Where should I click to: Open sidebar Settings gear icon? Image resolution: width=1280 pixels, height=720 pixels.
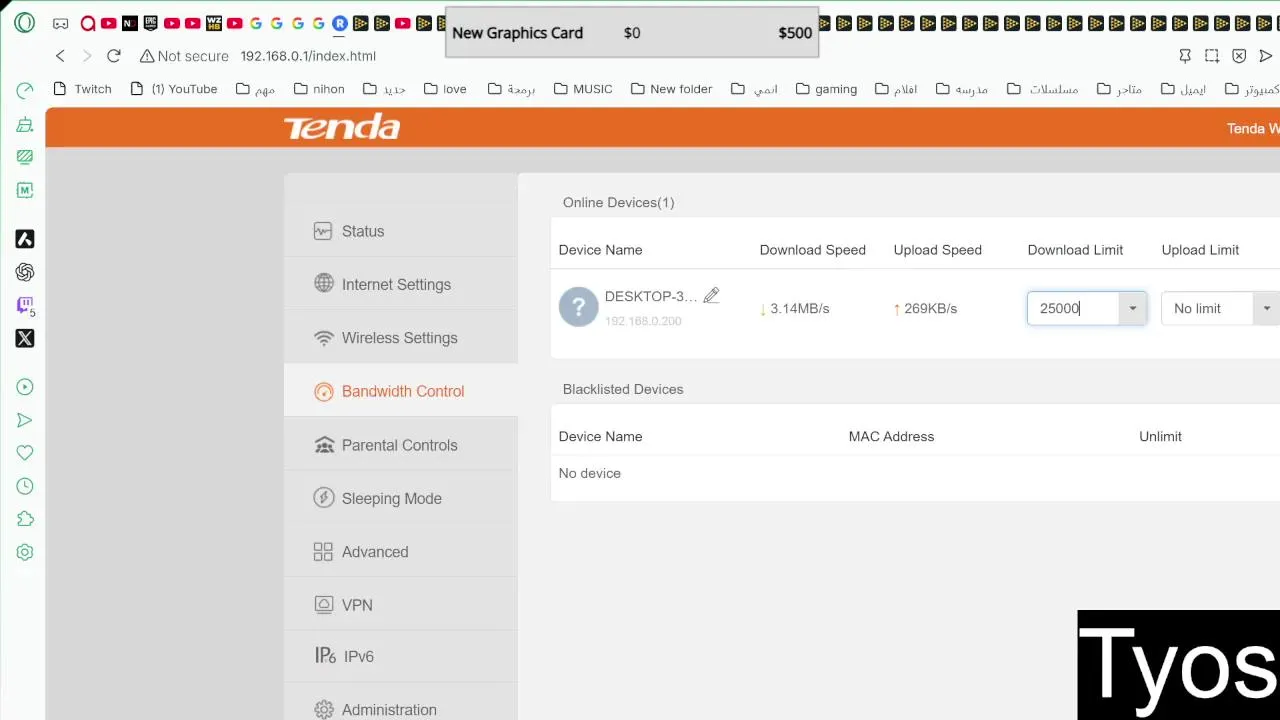coord(25,552)
